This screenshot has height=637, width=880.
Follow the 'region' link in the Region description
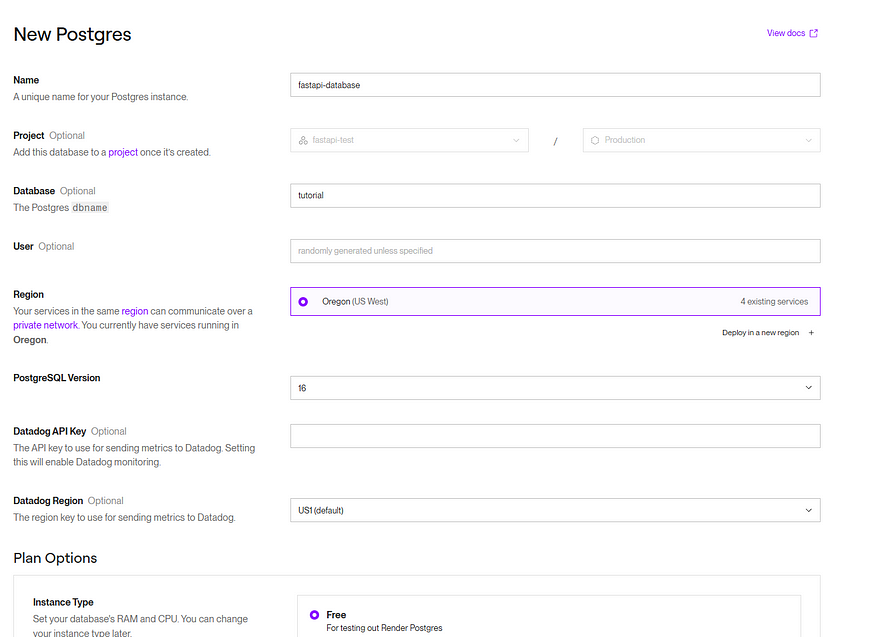pyautogui.click(x=134, y=311)
